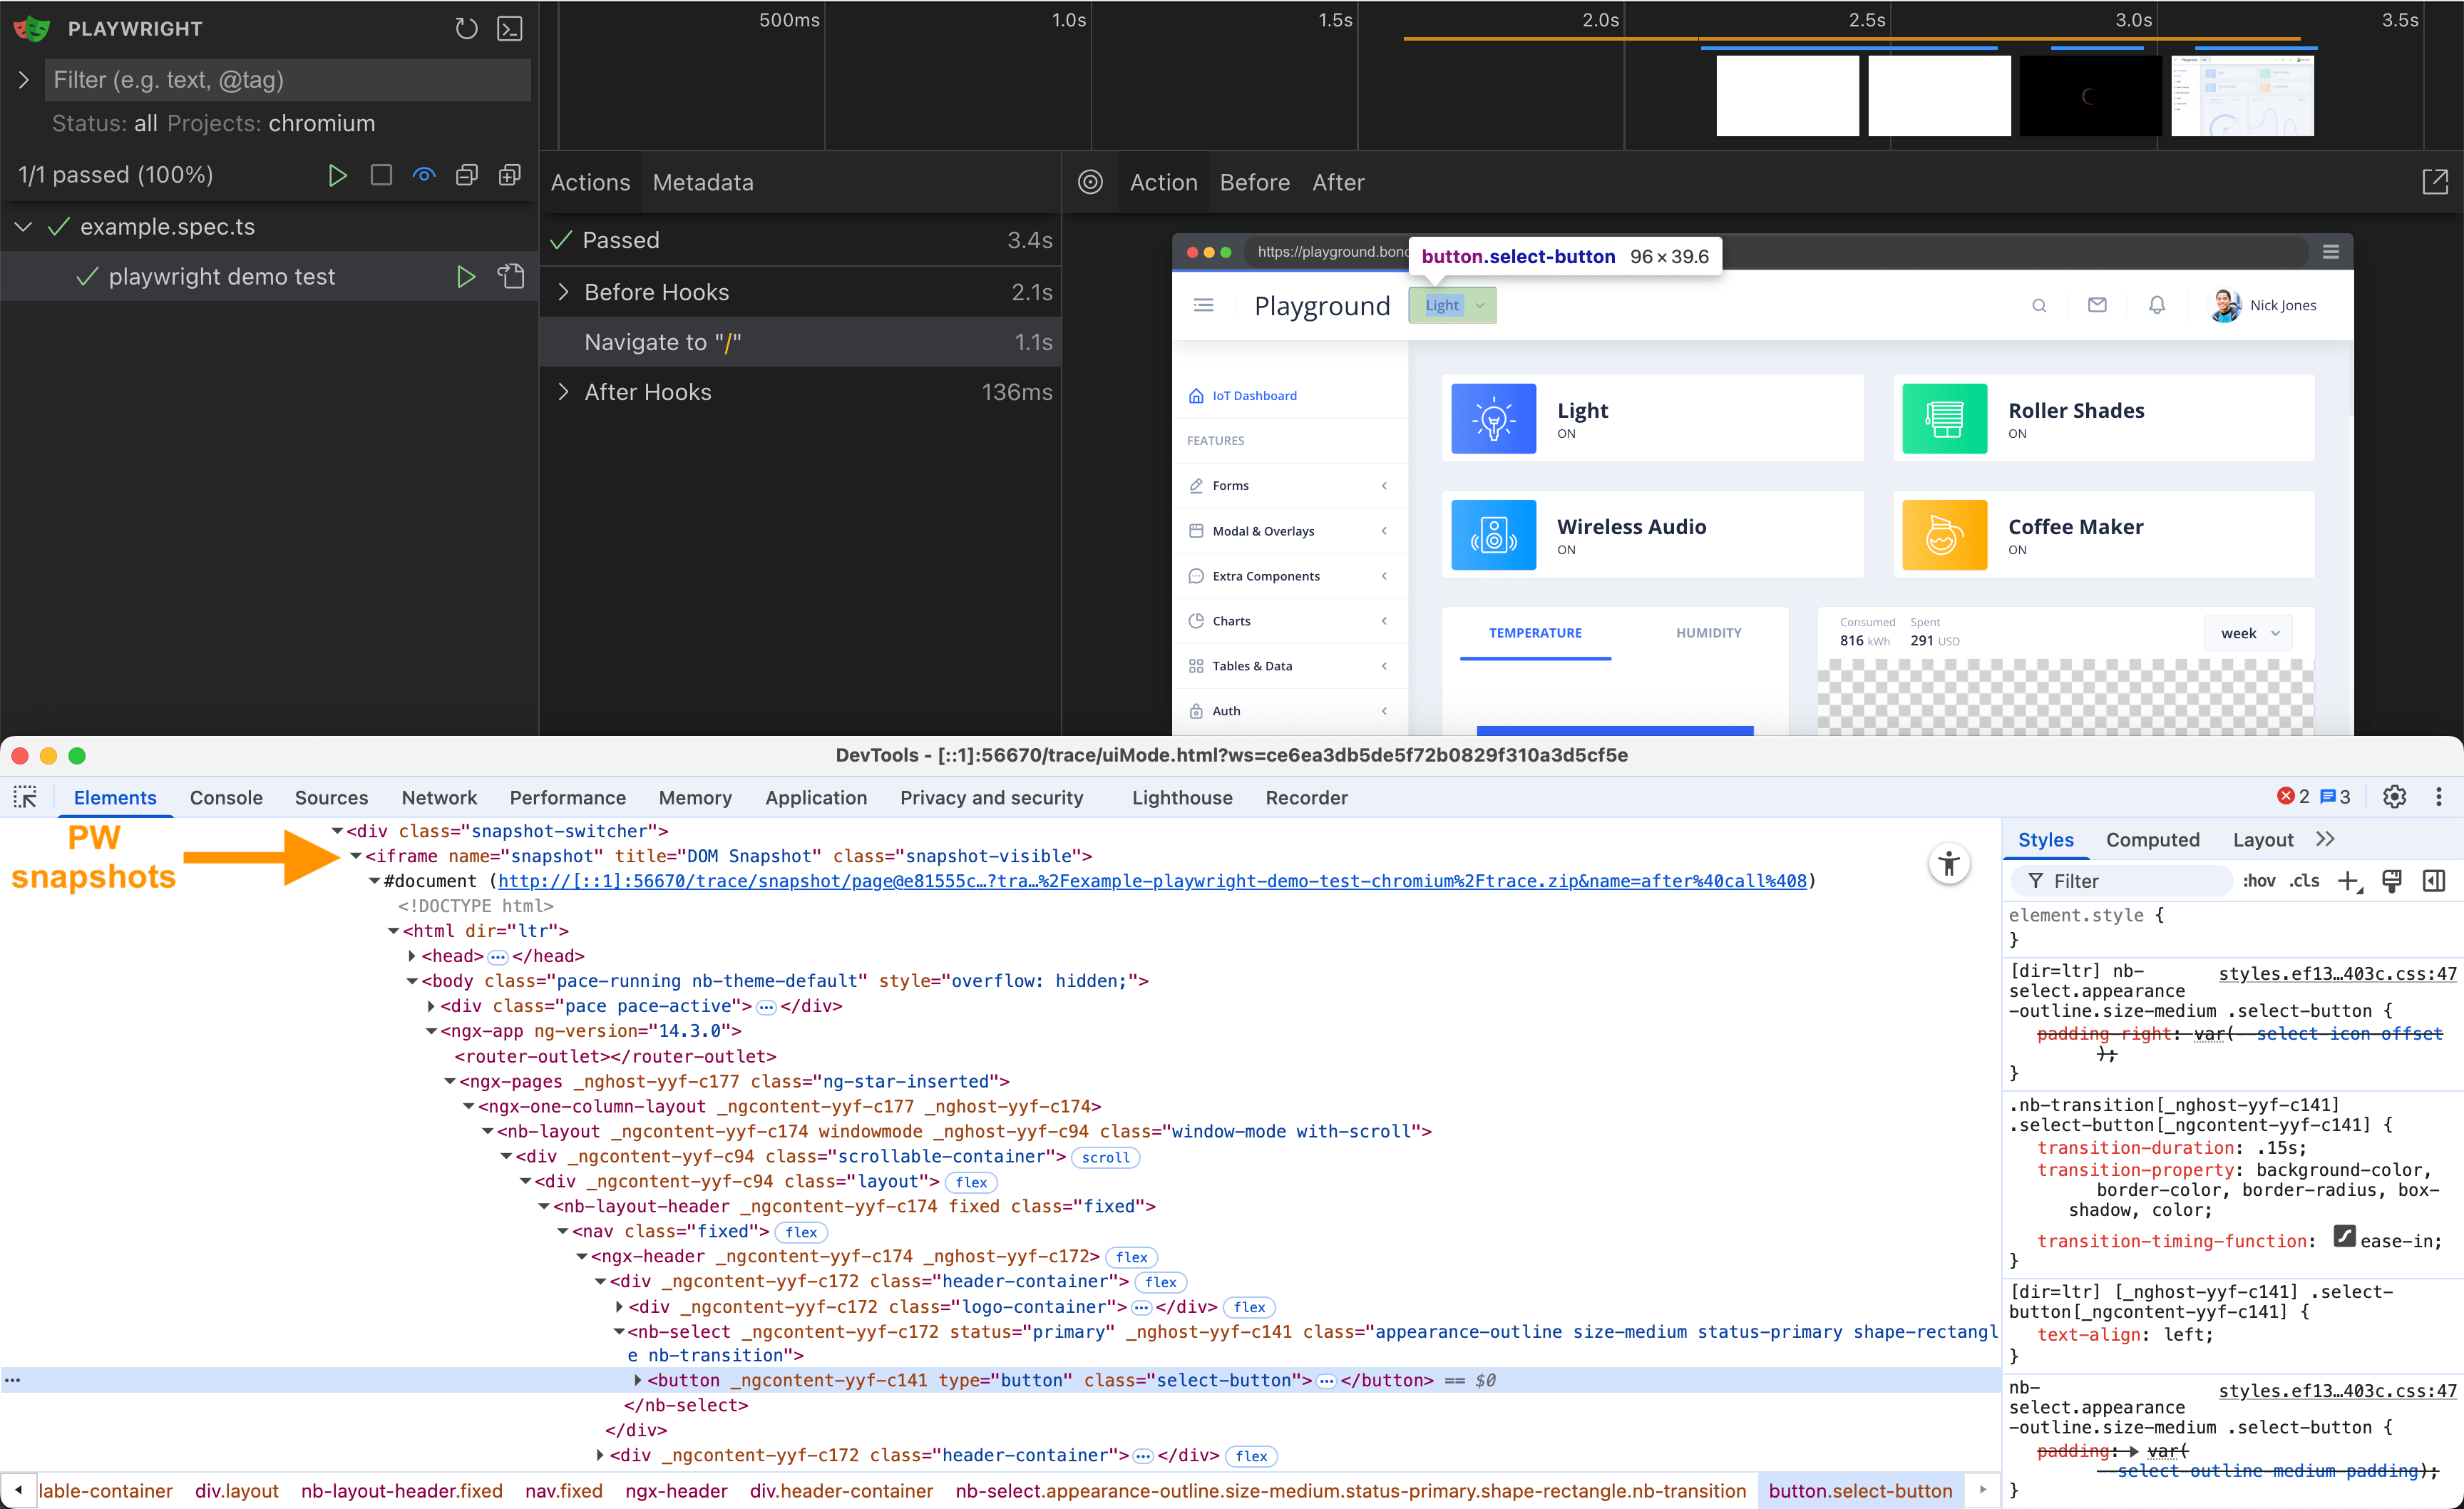Toggle computed styles sidebar icon
2464x1509 pixels.
point(2434,881)
